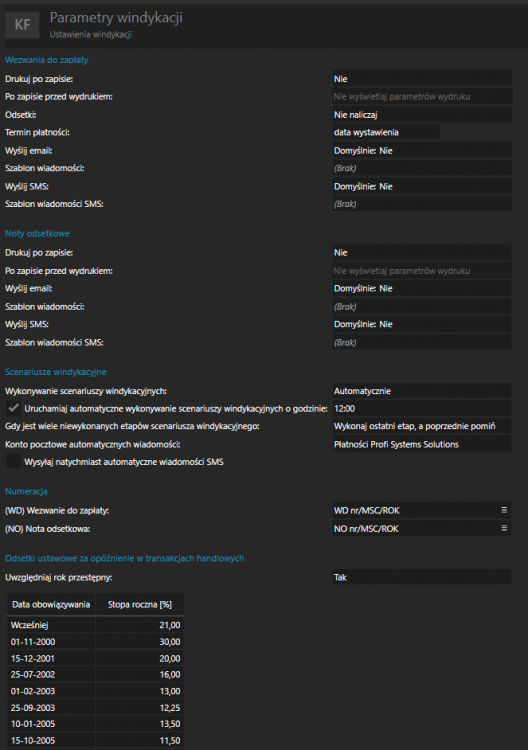
Task: Click Numeracja section heading
Action: pos(26,491)
